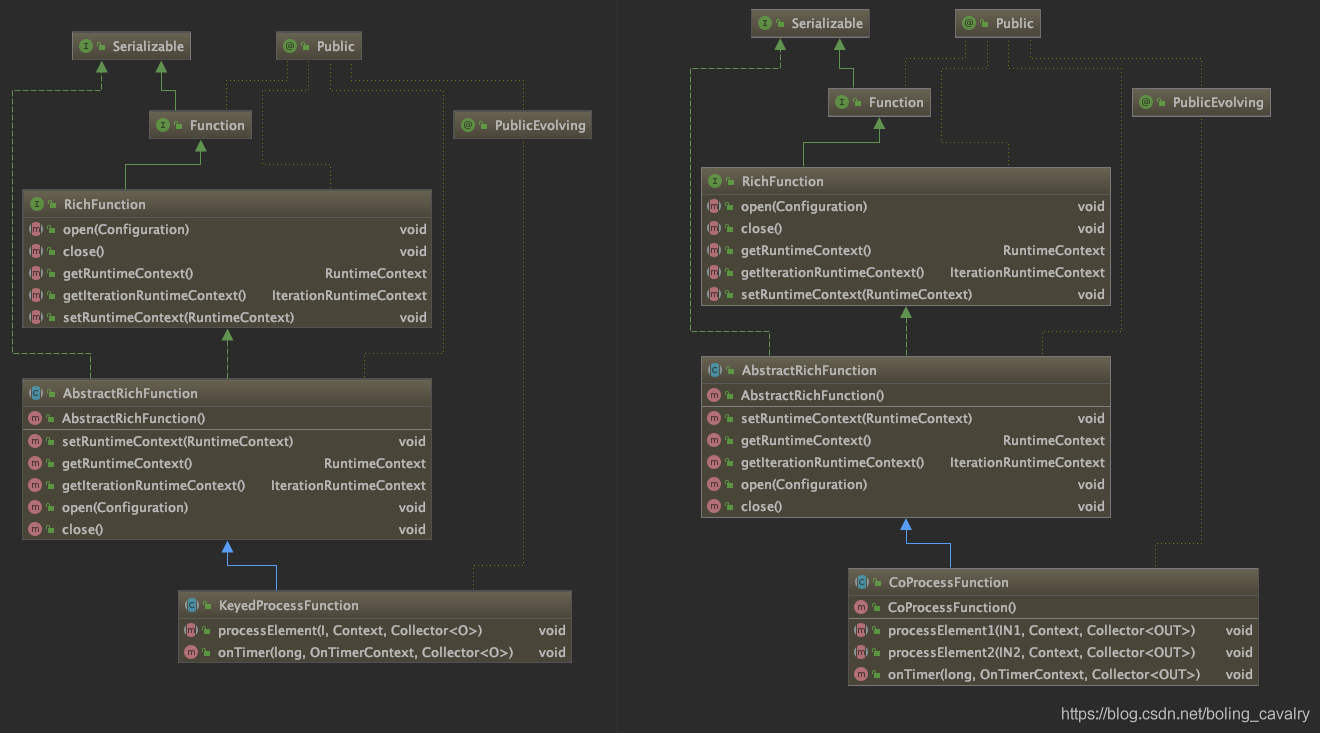Screen dimensions: 1320x733
Task: Select left AbstractRichFunction setRuntimeContext(RuntimeContext) method
Action: click(x=178, y=441)
